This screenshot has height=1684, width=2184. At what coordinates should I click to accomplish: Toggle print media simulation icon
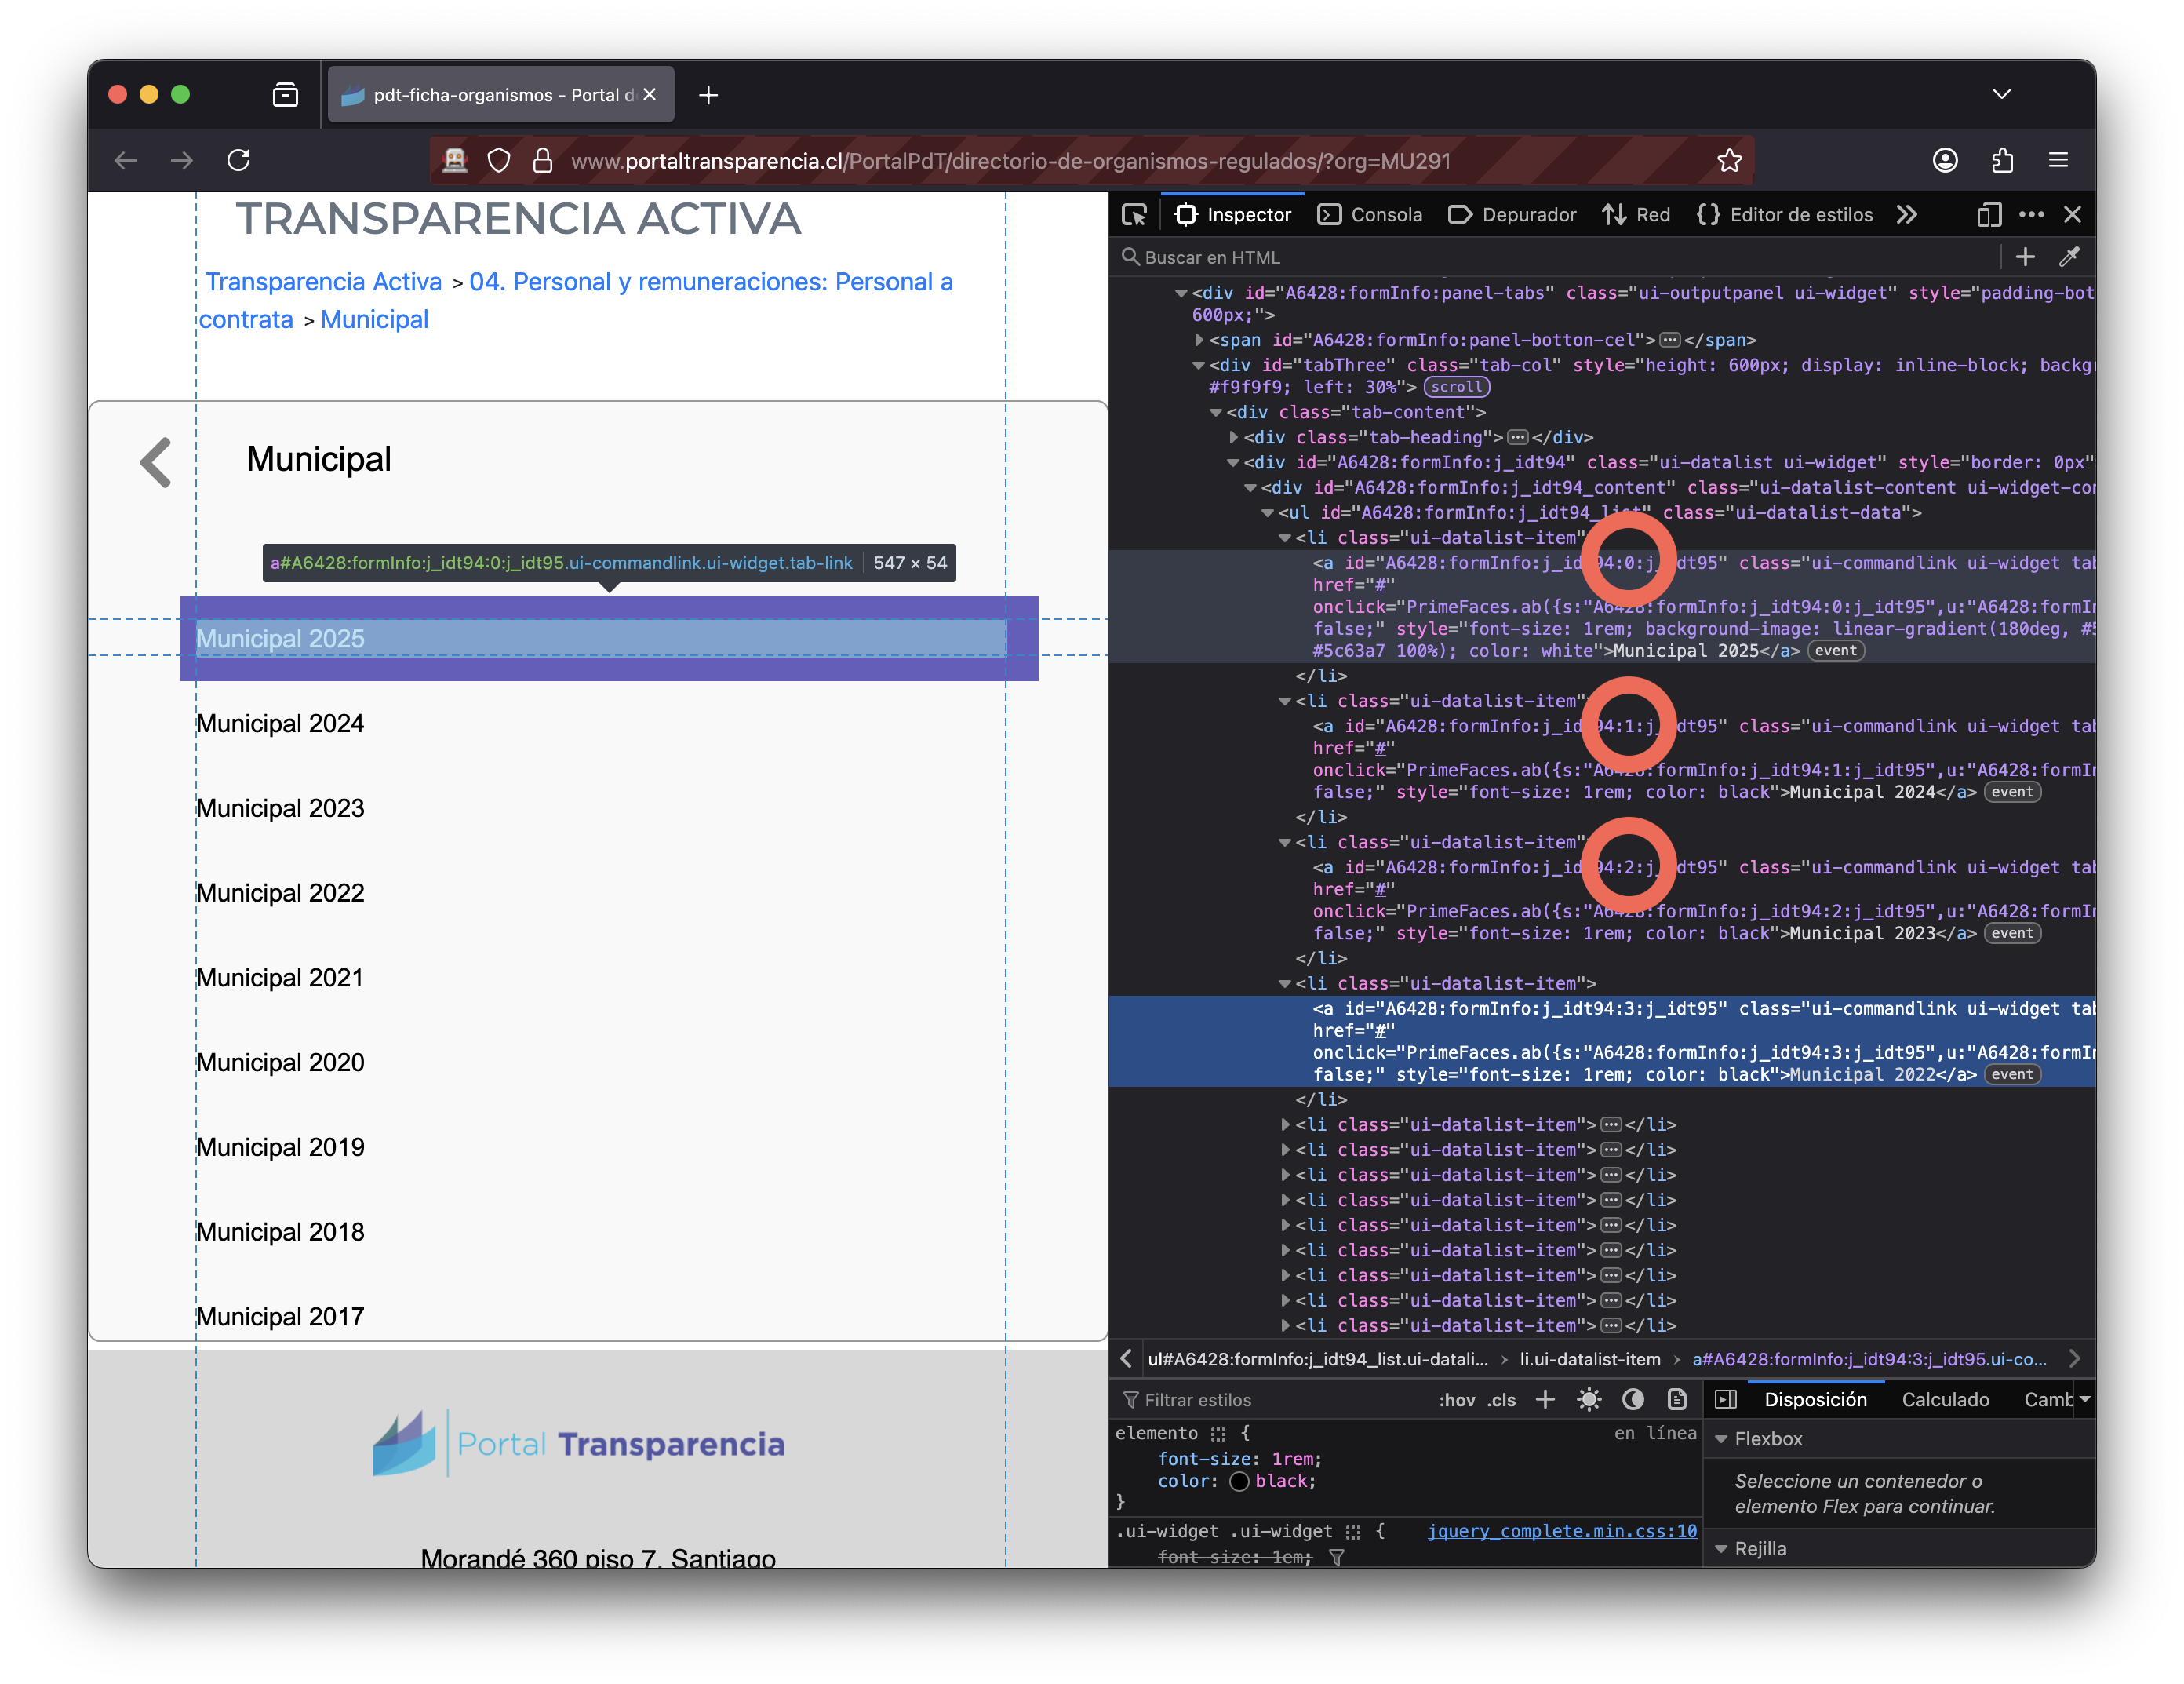pyautogui.click(x=1677, y=1399)
